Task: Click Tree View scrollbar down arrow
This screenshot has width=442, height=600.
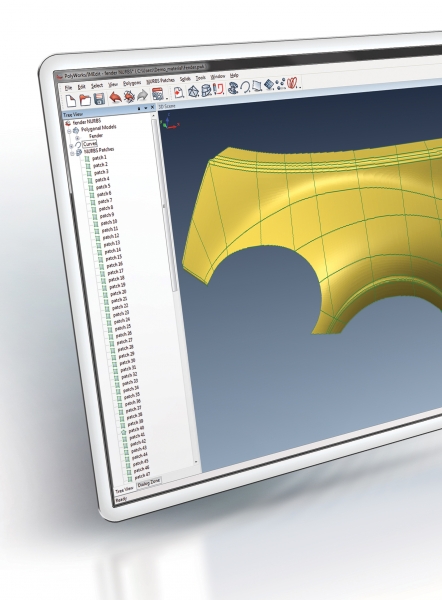Action: [196, 462]
